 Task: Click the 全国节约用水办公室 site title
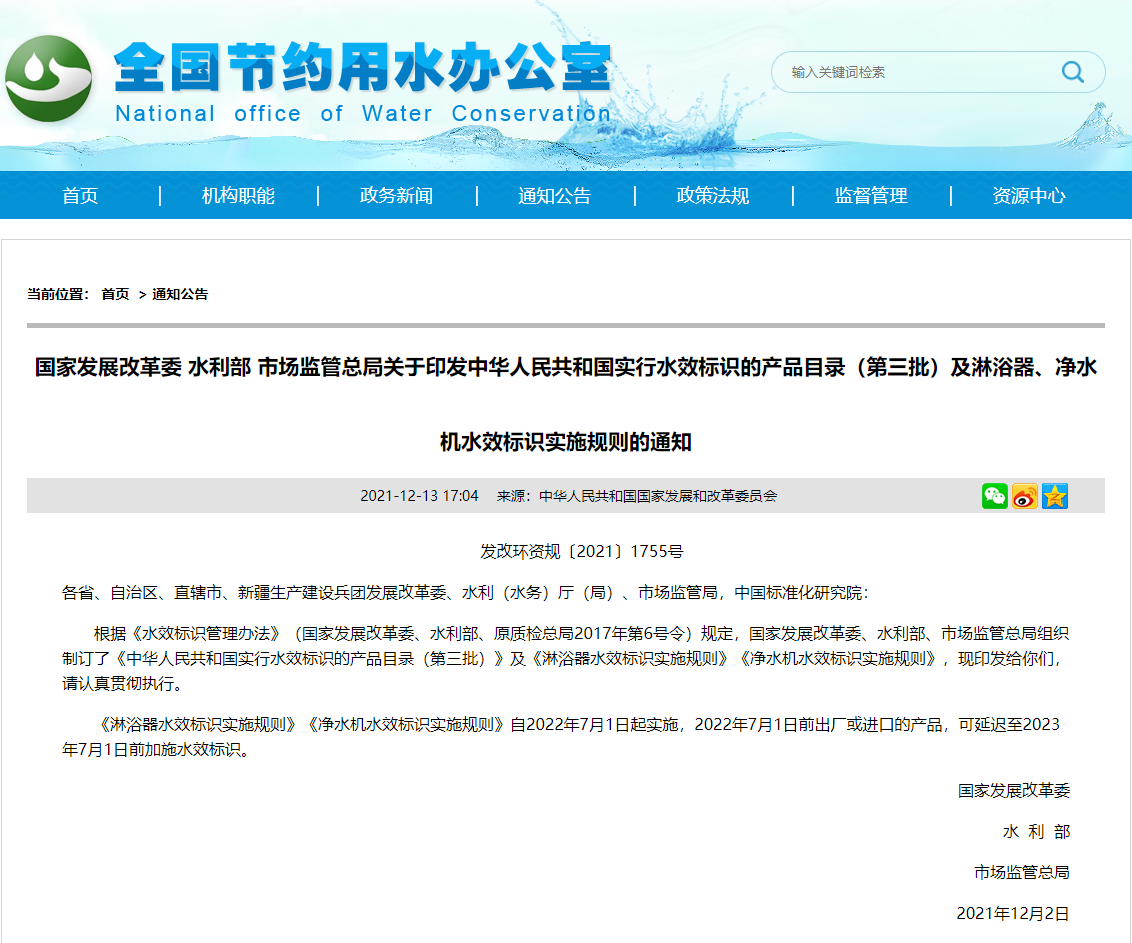(362, 68)
